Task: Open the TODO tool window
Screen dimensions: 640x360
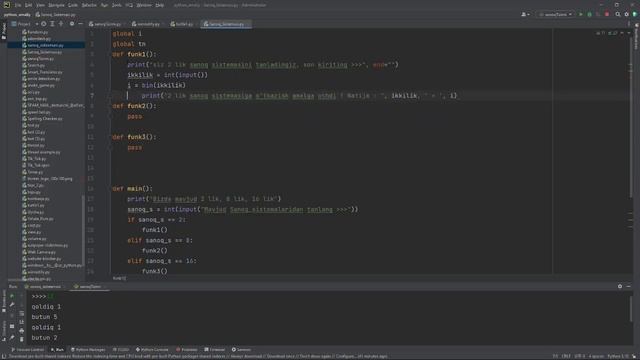Action: (121, 350)
